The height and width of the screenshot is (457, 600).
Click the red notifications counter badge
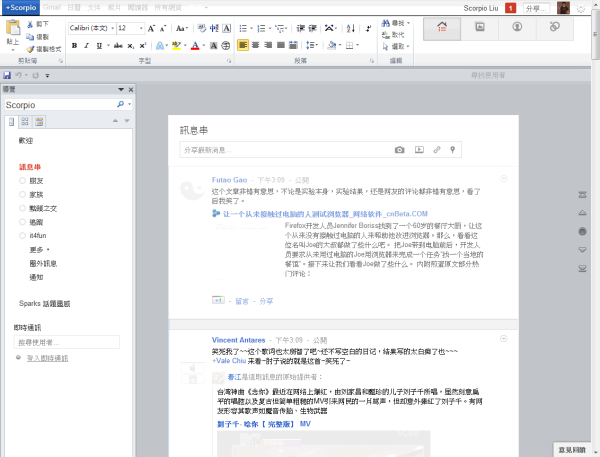[x=510, y=8]
